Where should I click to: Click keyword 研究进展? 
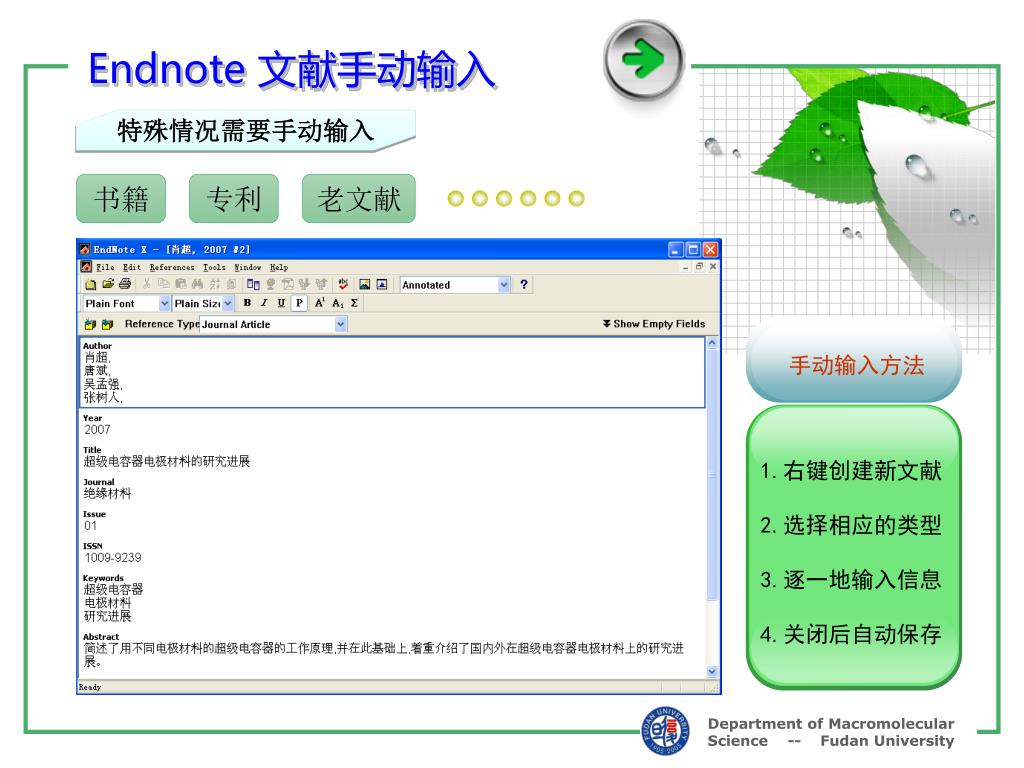(107, 616)
